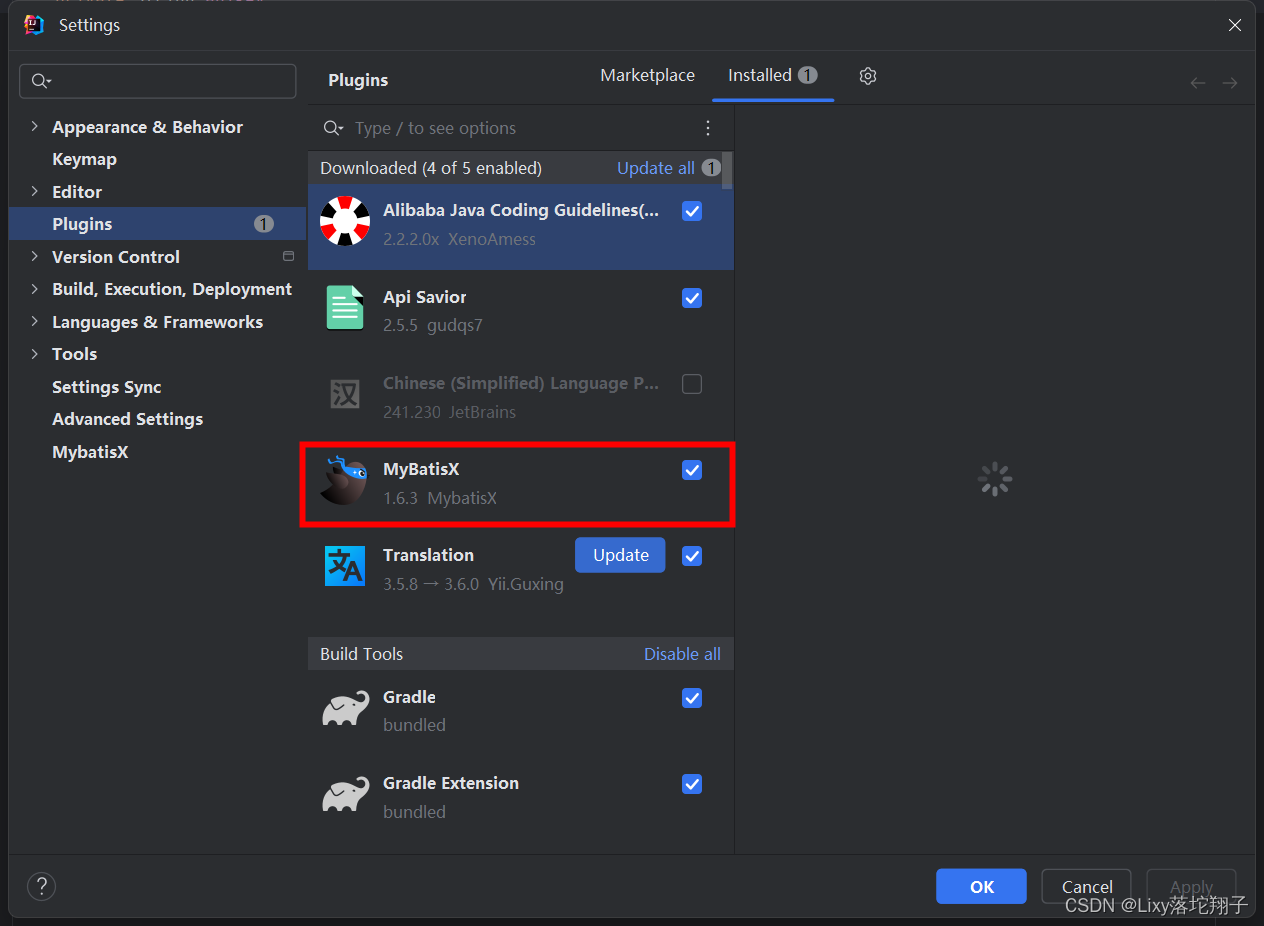The image size is (1264, 926).
Task: Focus the 'Type / to see options' field
Action: pyautogui.click(x=520, y=128)
